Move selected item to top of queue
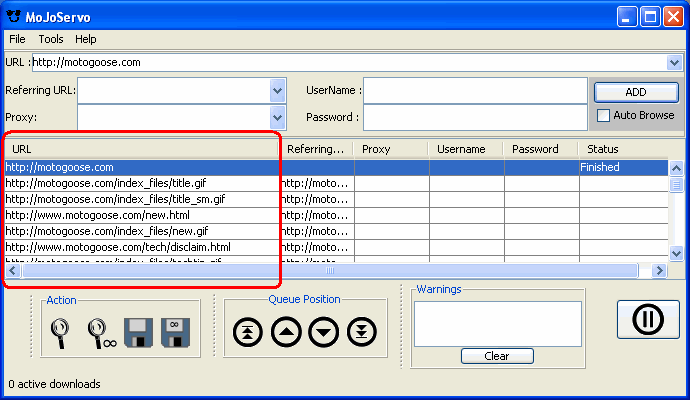690x400 pixels. click(247, 332)
